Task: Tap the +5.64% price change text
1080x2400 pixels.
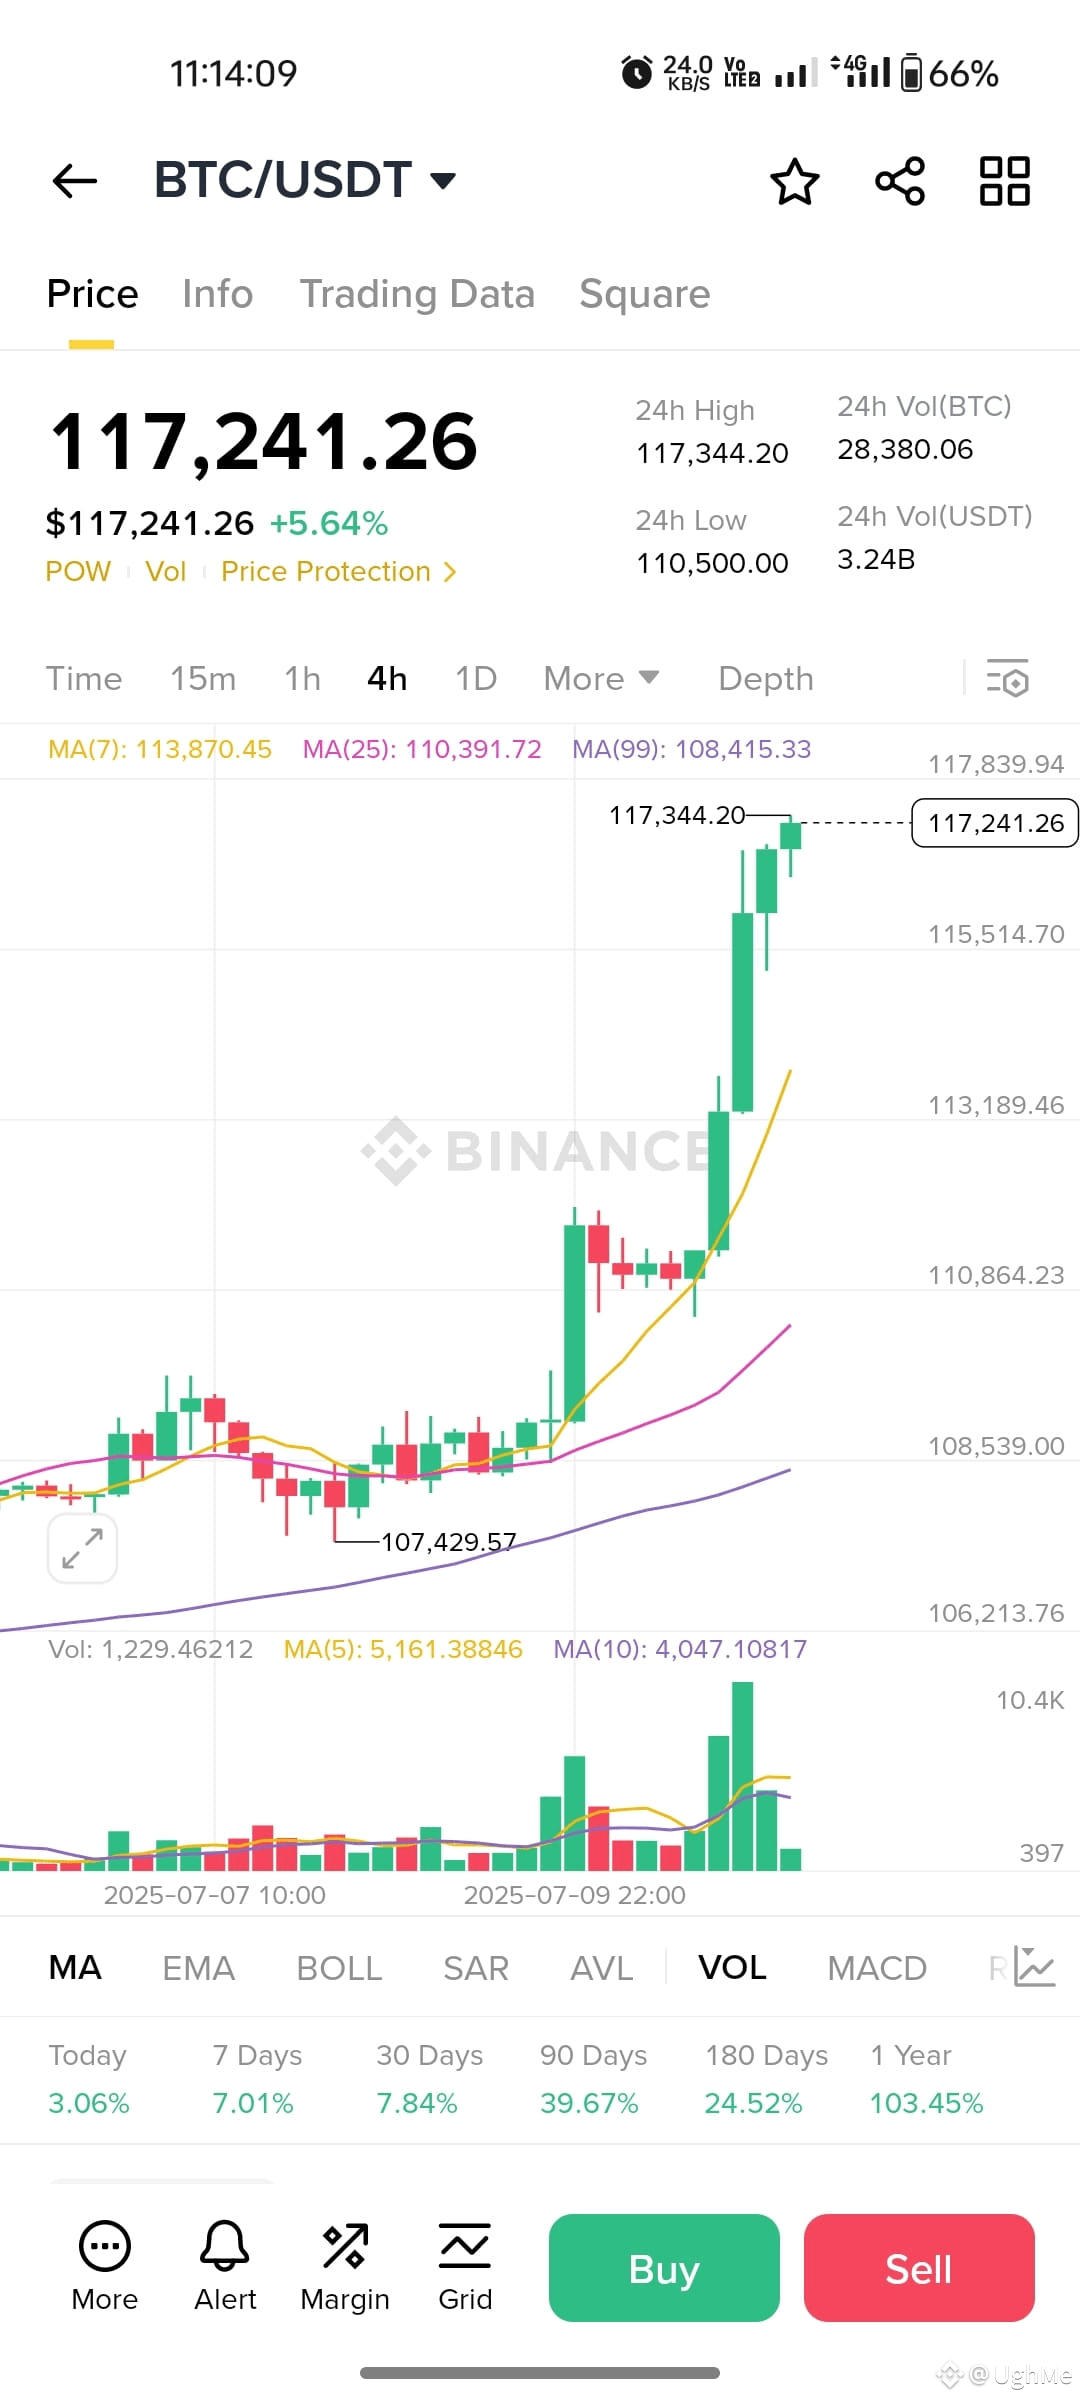Action: [329, 523]
